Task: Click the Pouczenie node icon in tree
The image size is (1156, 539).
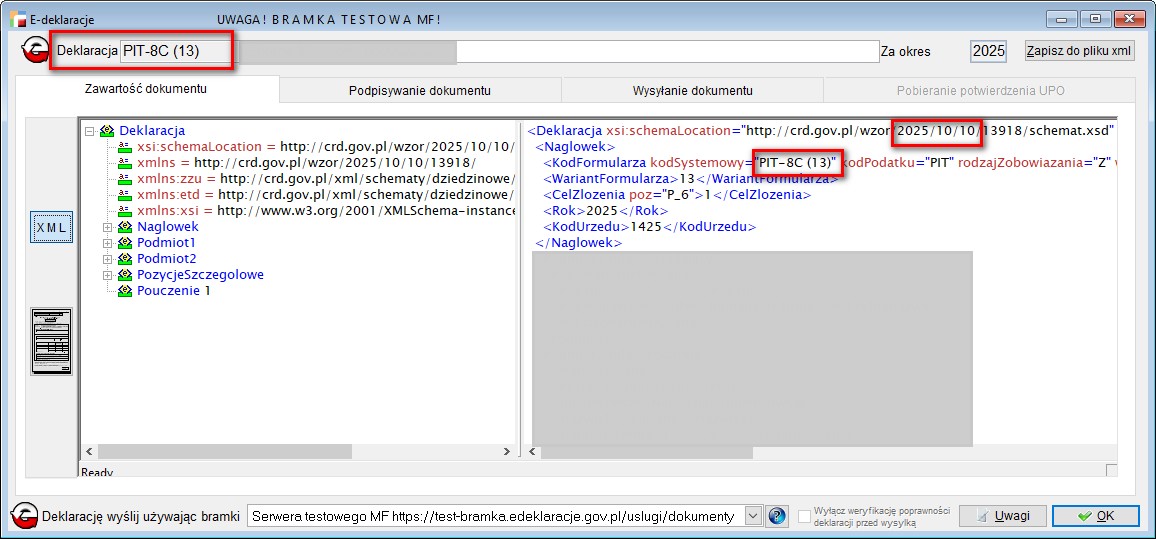Action: pos(125,291)
